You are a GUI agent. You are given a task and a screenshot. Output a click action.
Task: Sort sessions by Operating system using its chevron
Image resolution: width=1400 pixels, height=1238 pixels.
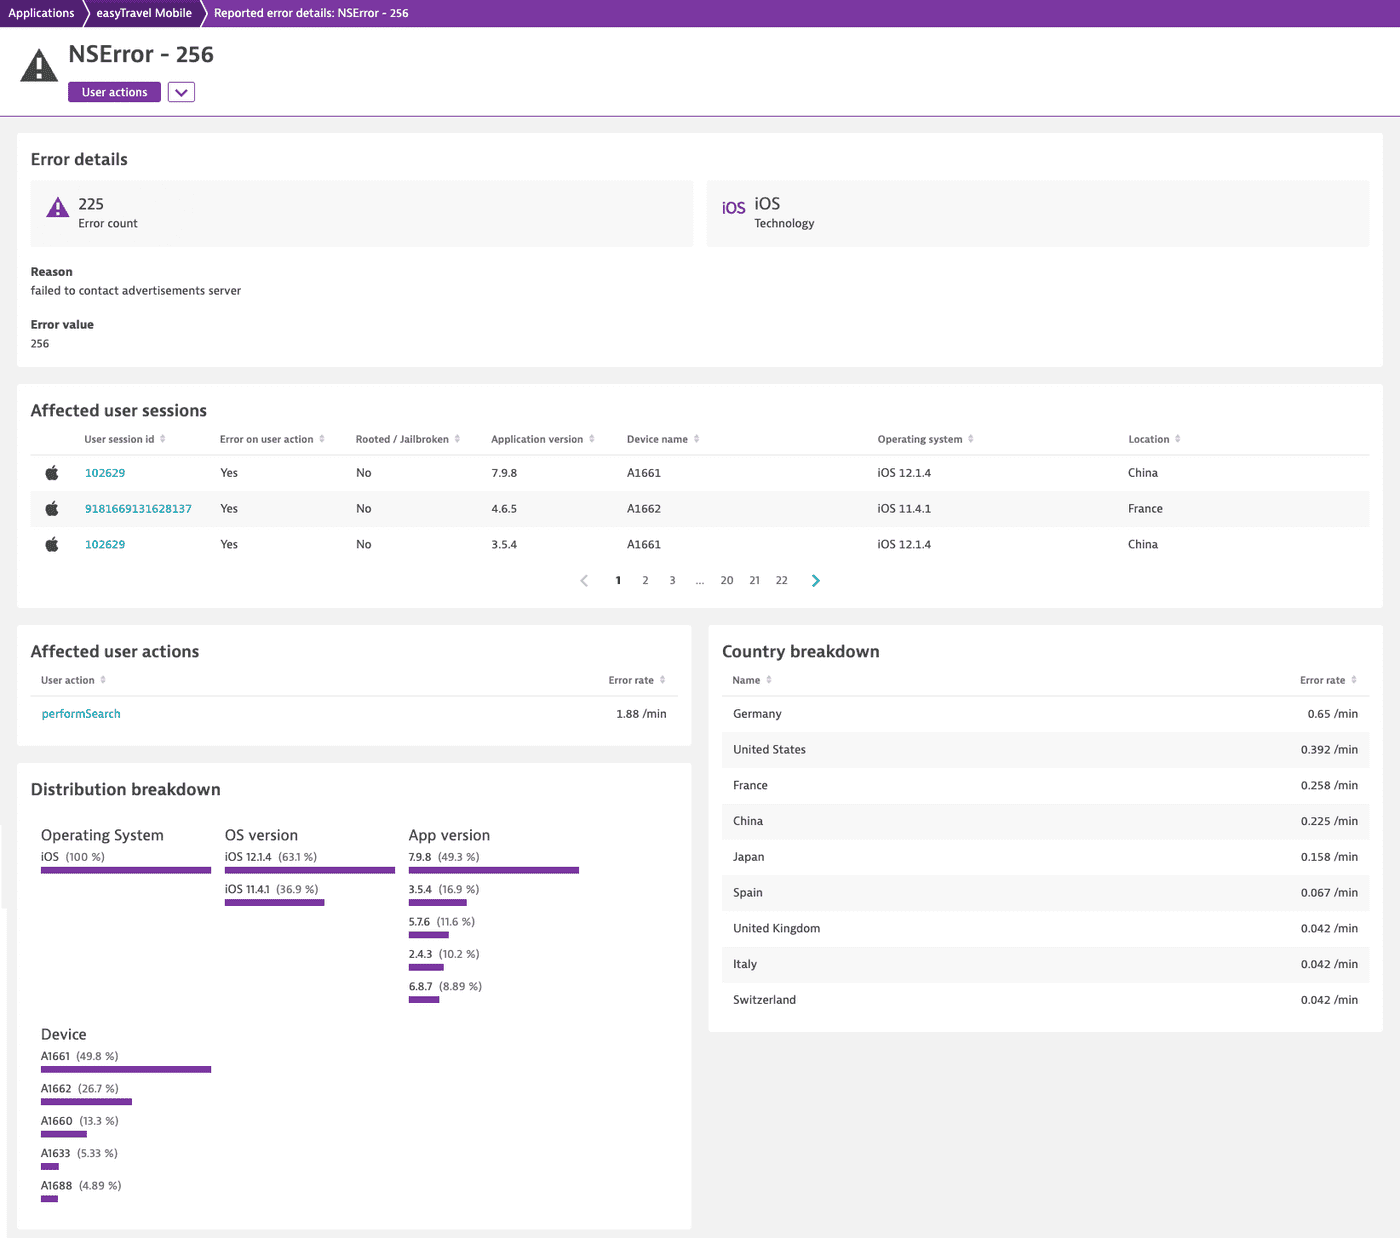tap(971, 439)
